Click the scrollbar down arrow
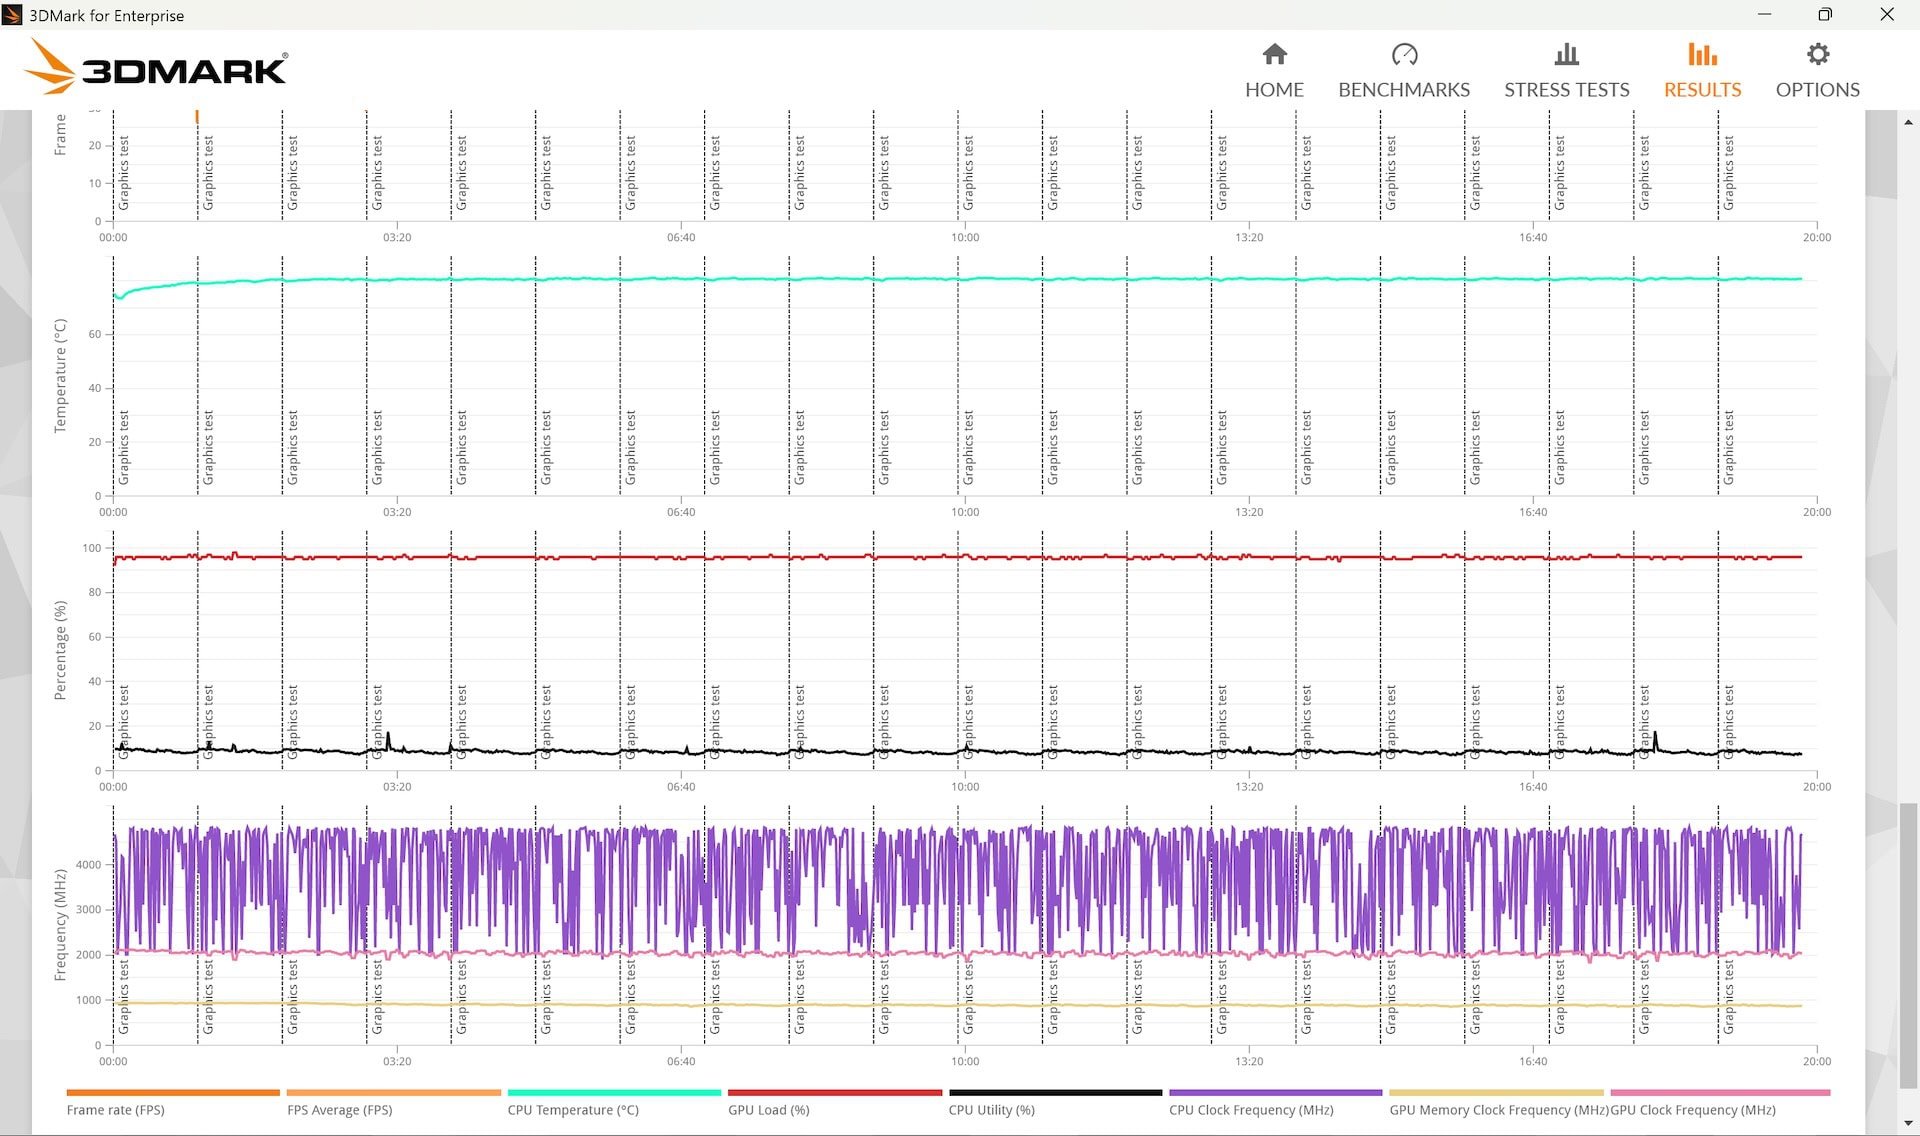Image resolution: width=1920 pixels, height=1136 pixels. 1908,1124
